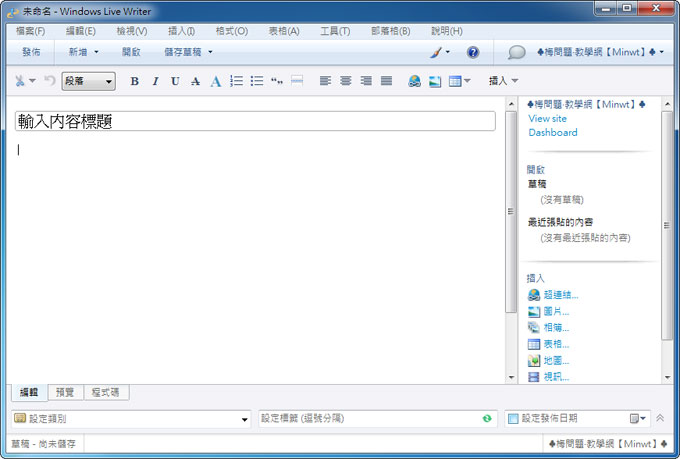The image size is (680, 459).
Task: Collapse the properties bar with double chevron
Action: pos(660,418)
